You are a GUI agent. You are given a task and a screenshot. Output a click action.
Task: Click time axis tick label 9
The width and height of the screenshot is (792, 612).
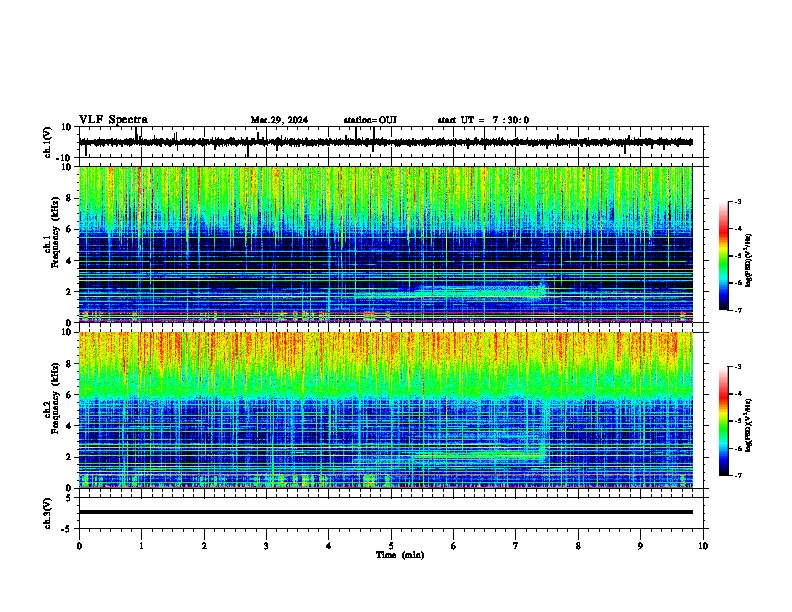tap(640, 546)
